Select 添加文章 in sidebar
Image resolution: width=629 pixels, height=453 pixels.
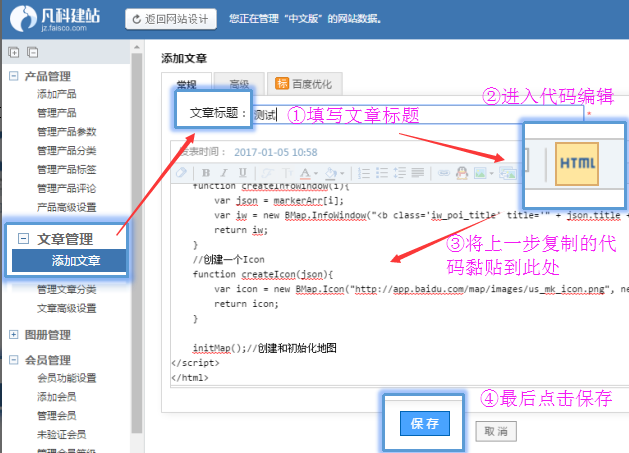pos(69,261)
